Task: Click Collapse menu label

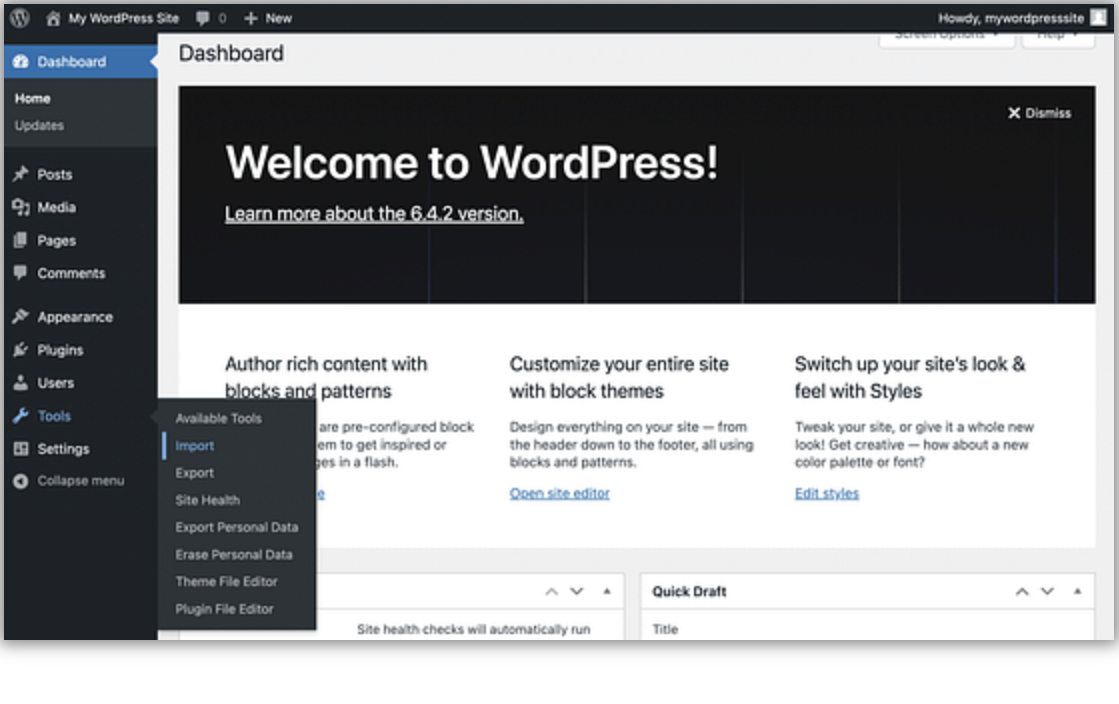Action: coord(81,481)
